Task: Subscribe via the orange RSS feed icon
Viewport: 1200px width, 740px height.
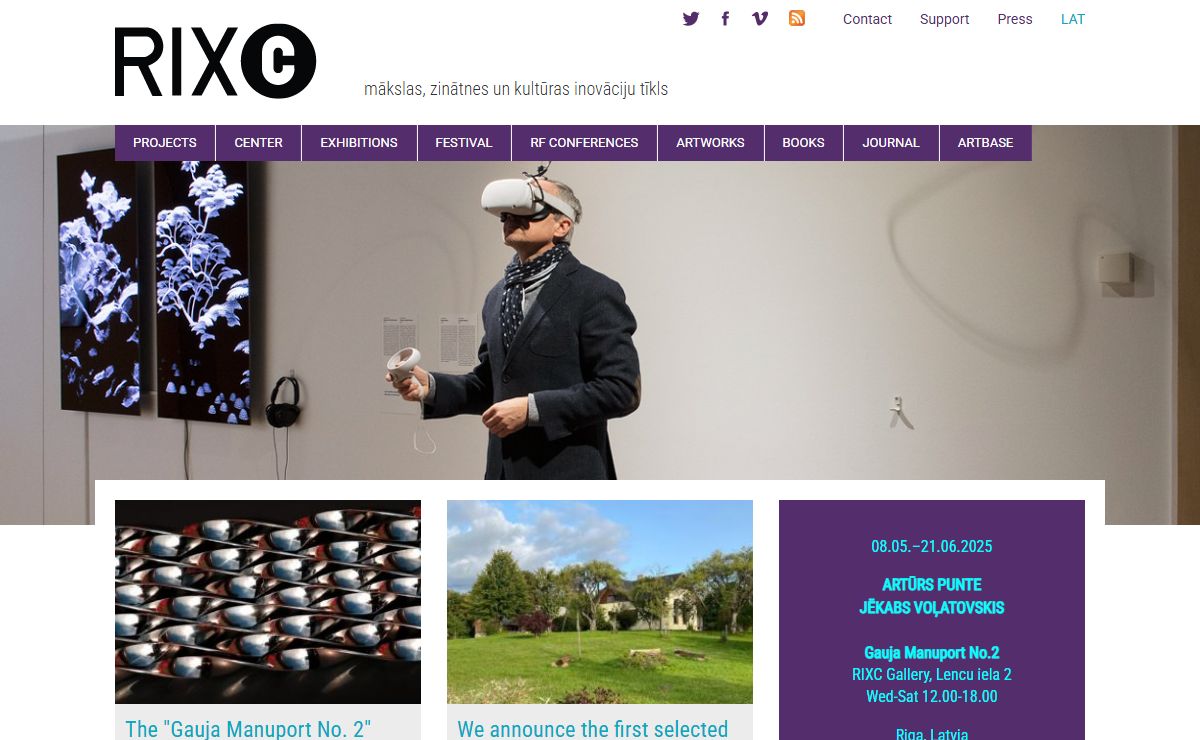Action: click(797, 18)
